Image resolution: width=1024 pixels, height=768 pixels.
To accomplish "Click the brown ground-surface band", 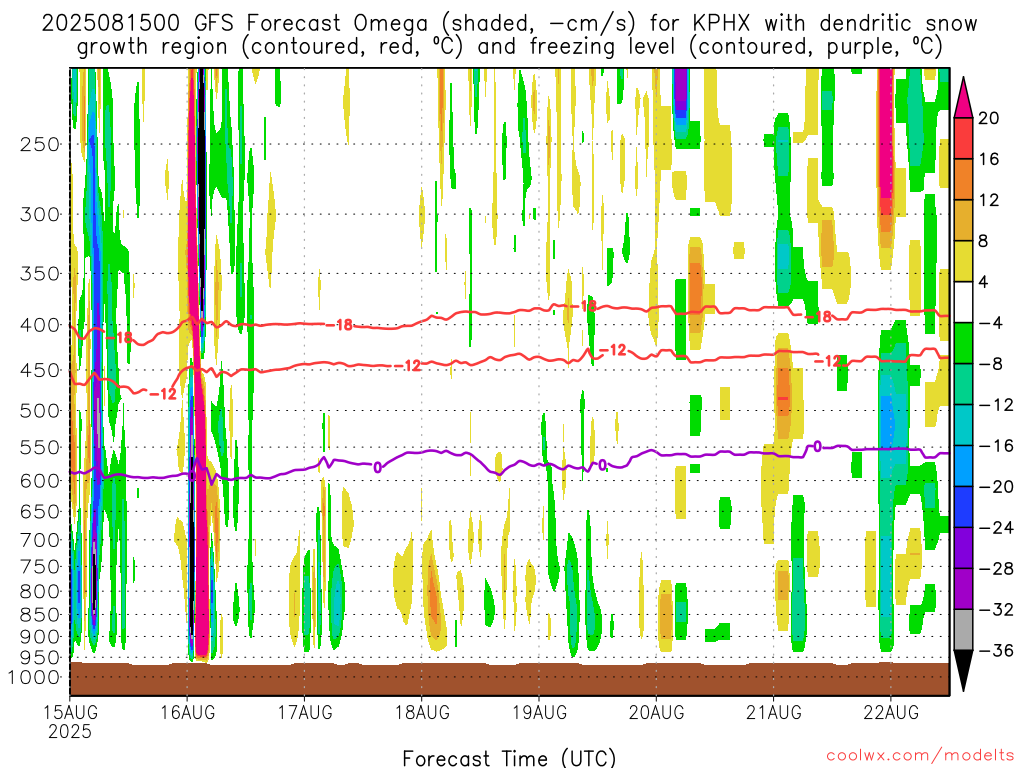I will (x=509, y=679).
